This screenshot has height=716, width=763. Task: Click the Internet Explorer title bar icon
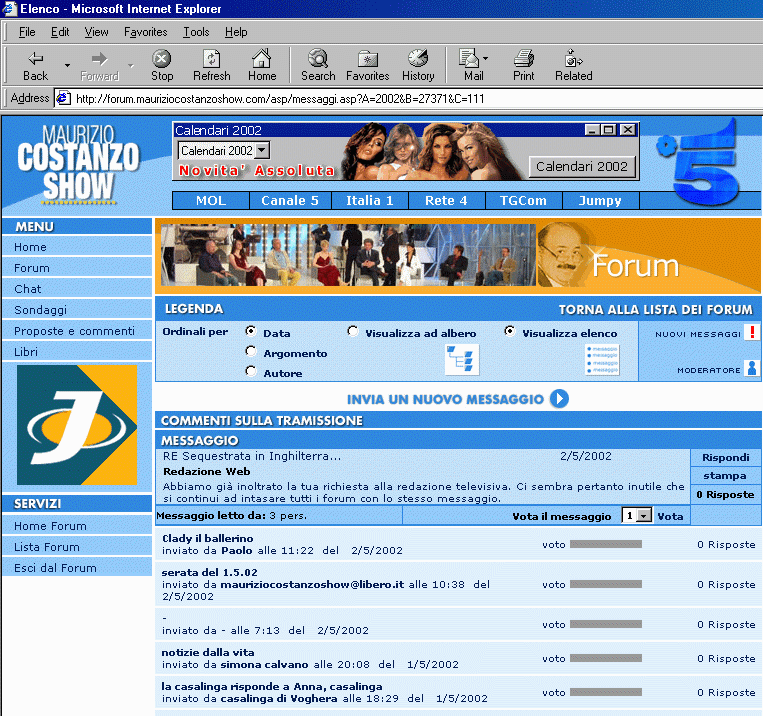click(x=10, y=9)
